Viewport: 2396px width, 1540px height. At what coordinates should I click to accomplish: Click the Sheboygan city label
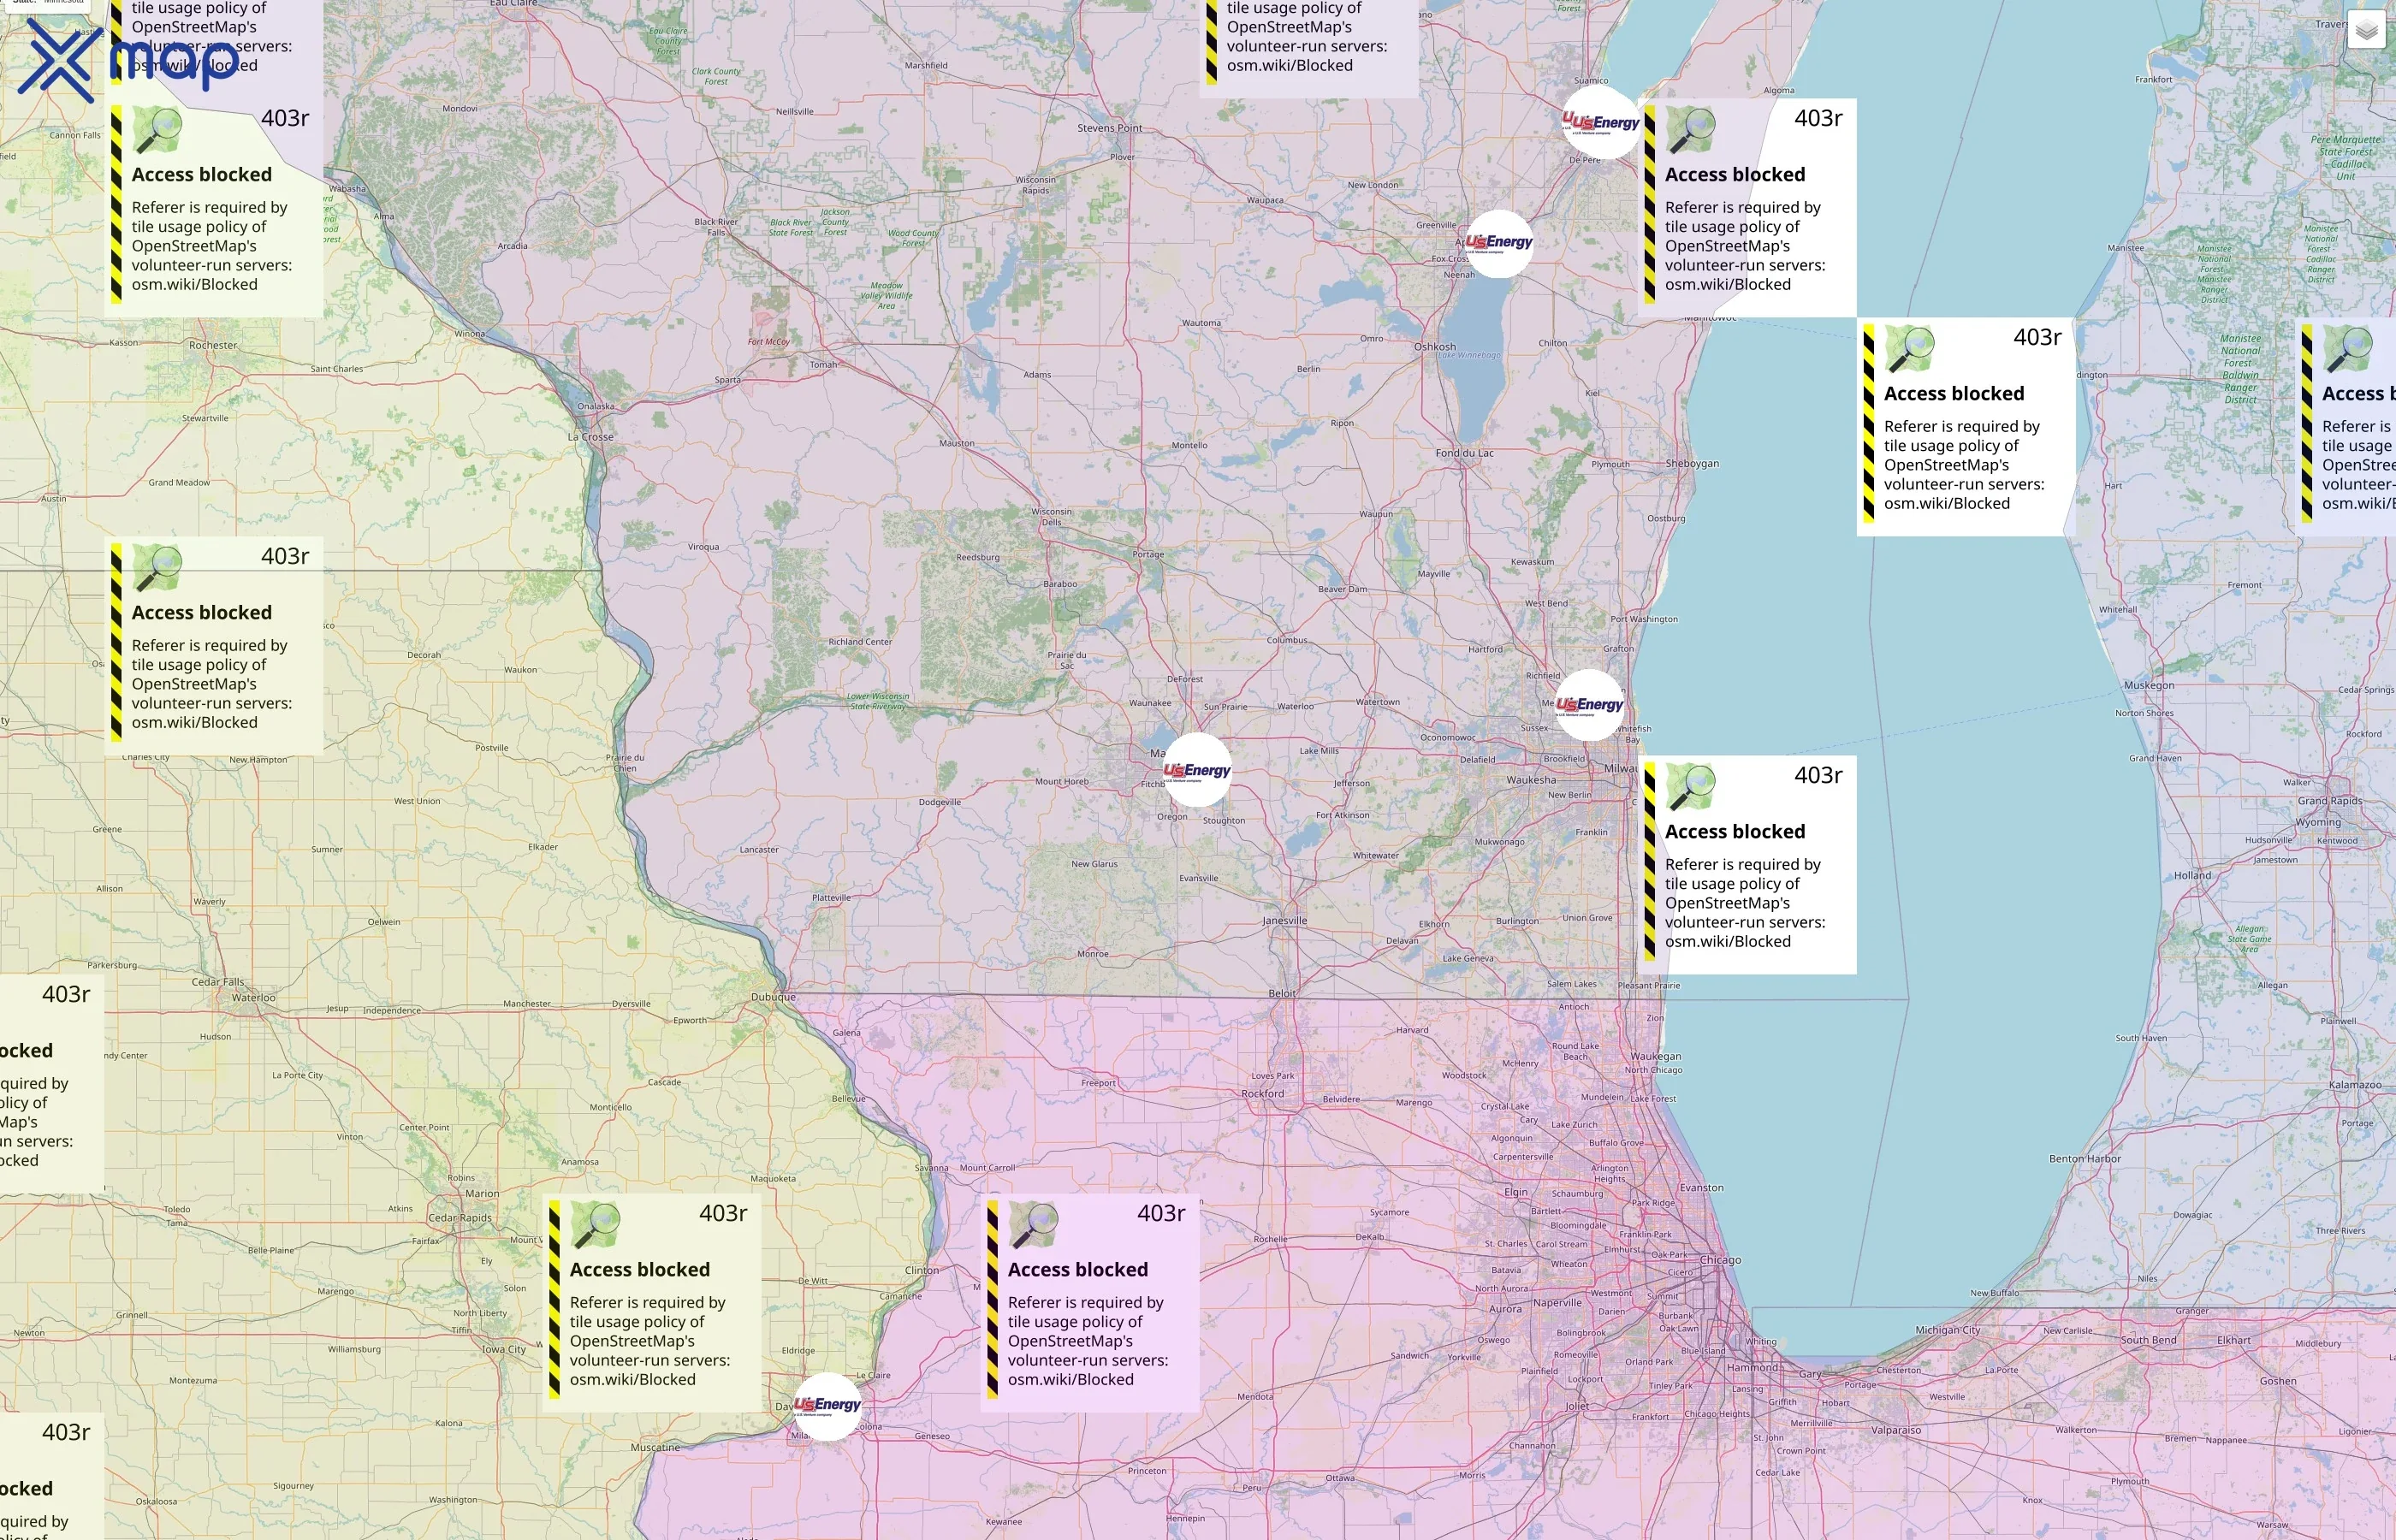click(1693, 464)
